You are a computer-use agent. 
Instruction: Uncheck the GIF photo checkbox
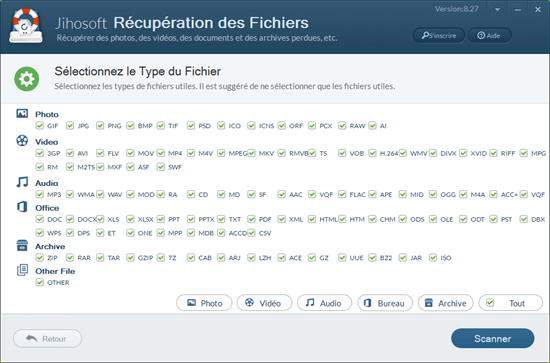[x=40, y=126]
